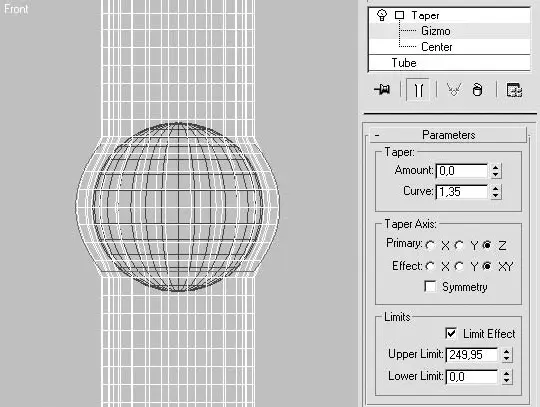Increase Curve value with up spinner arrow
The image size is (540, 407).
[496, 188]
